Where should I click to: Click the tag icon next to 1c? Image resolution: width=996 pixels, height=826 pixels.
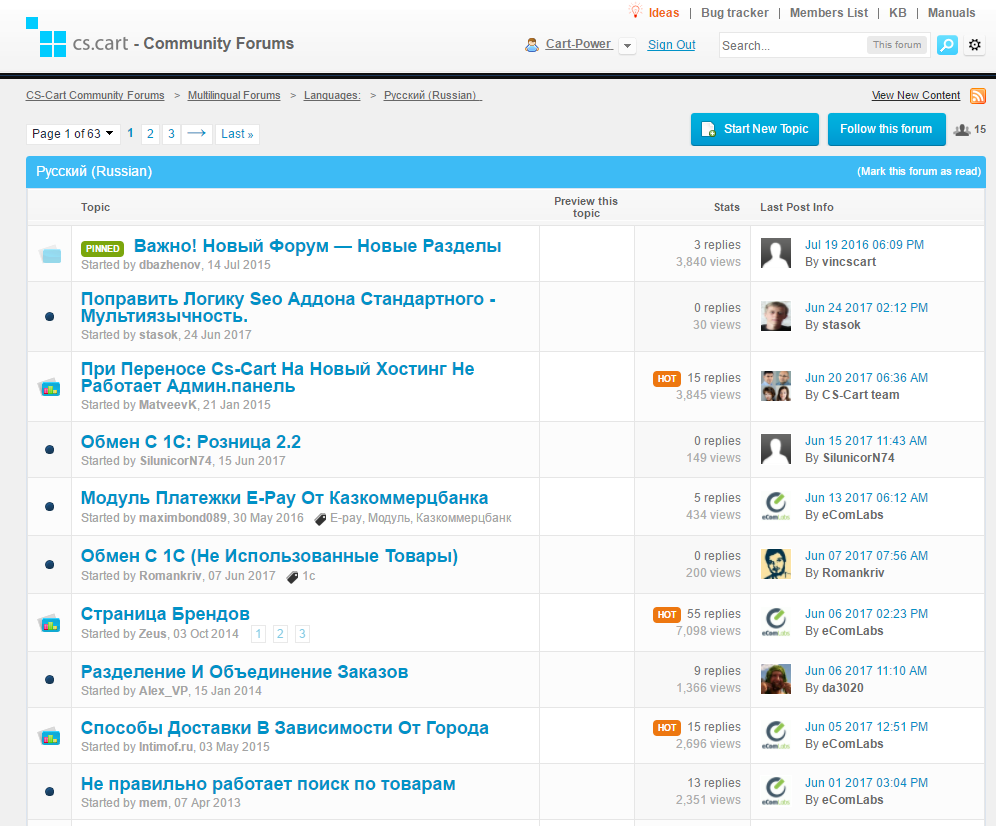(292, 577)
